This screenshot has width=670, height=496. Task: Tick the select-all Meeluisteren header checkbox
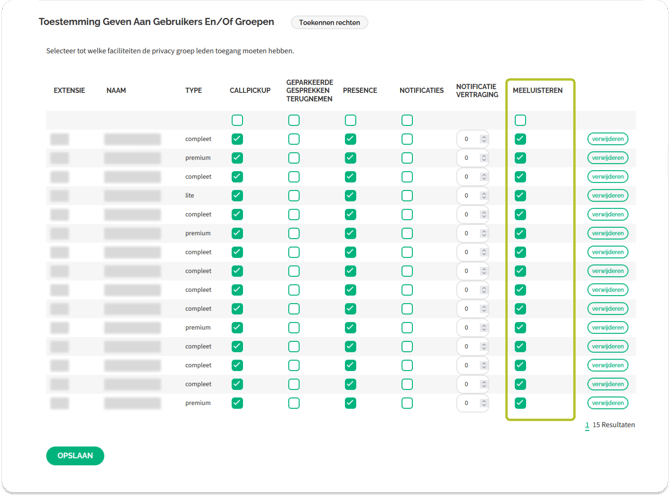point(520,120)
